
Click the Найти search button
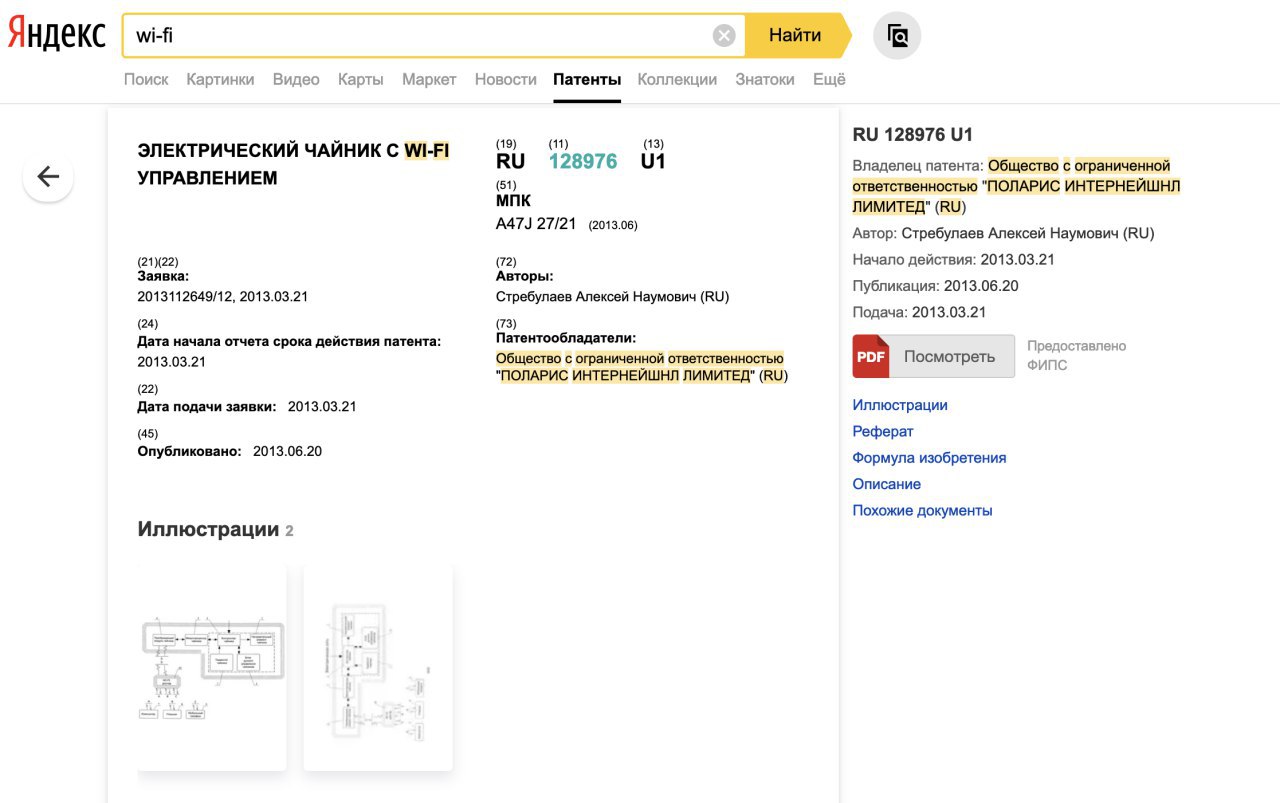coord(796,36)
